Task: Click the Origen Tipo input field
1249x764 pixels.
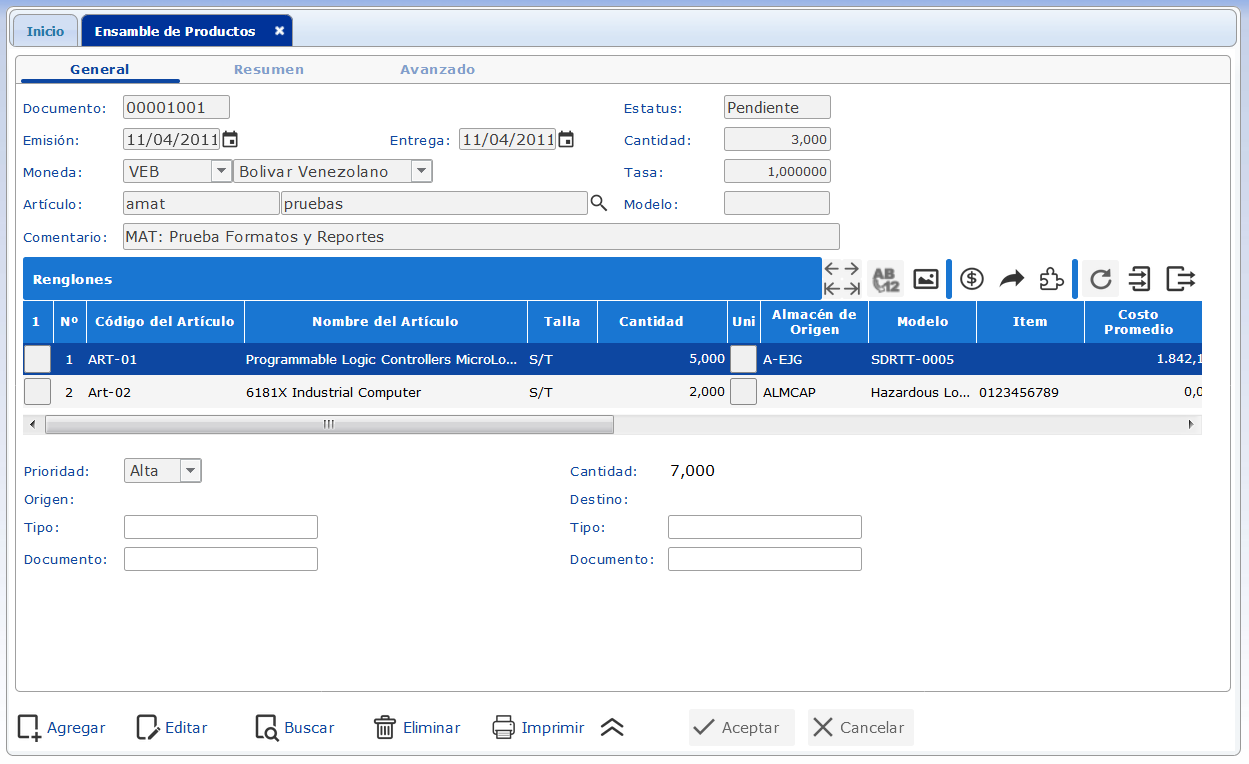Action: click(x=221, y=527)
